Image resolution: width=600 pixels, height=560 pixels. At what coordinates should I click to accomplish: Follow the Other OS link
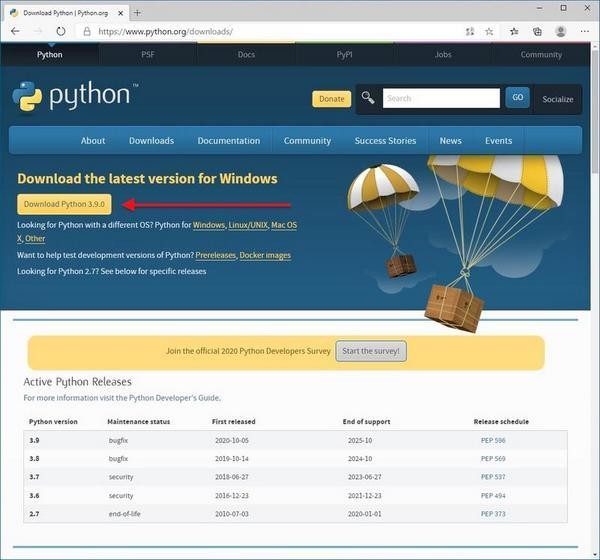click(35, 238)
